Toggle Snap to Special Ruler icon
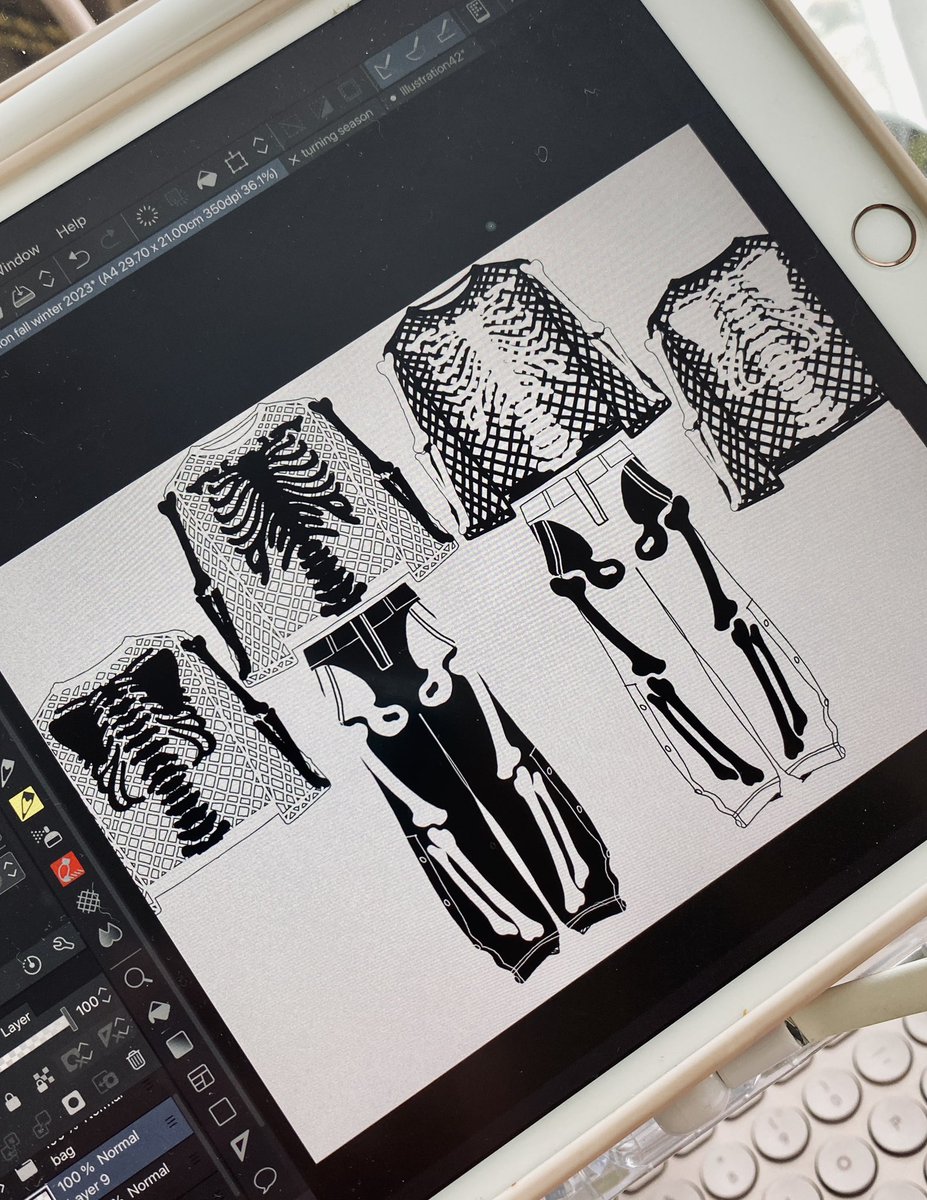Image resolution: width=927 pixels, height=1200 pixels. tap(415, 49)
